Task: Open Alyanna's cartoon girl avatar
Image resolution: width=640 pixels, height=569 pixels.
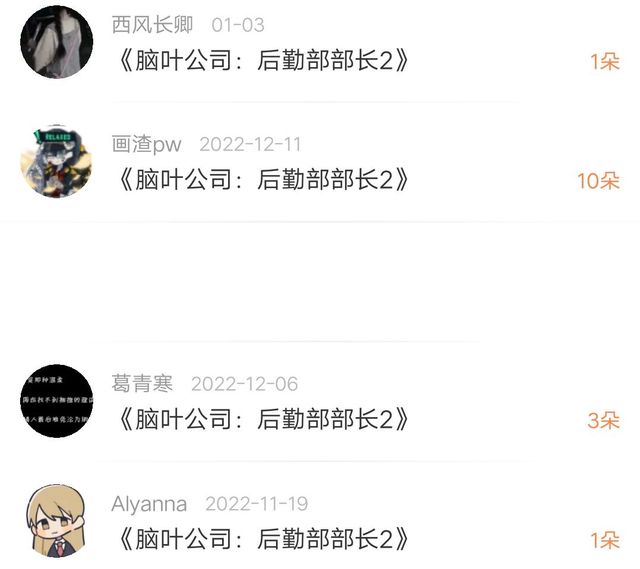Action: (57, 521)
